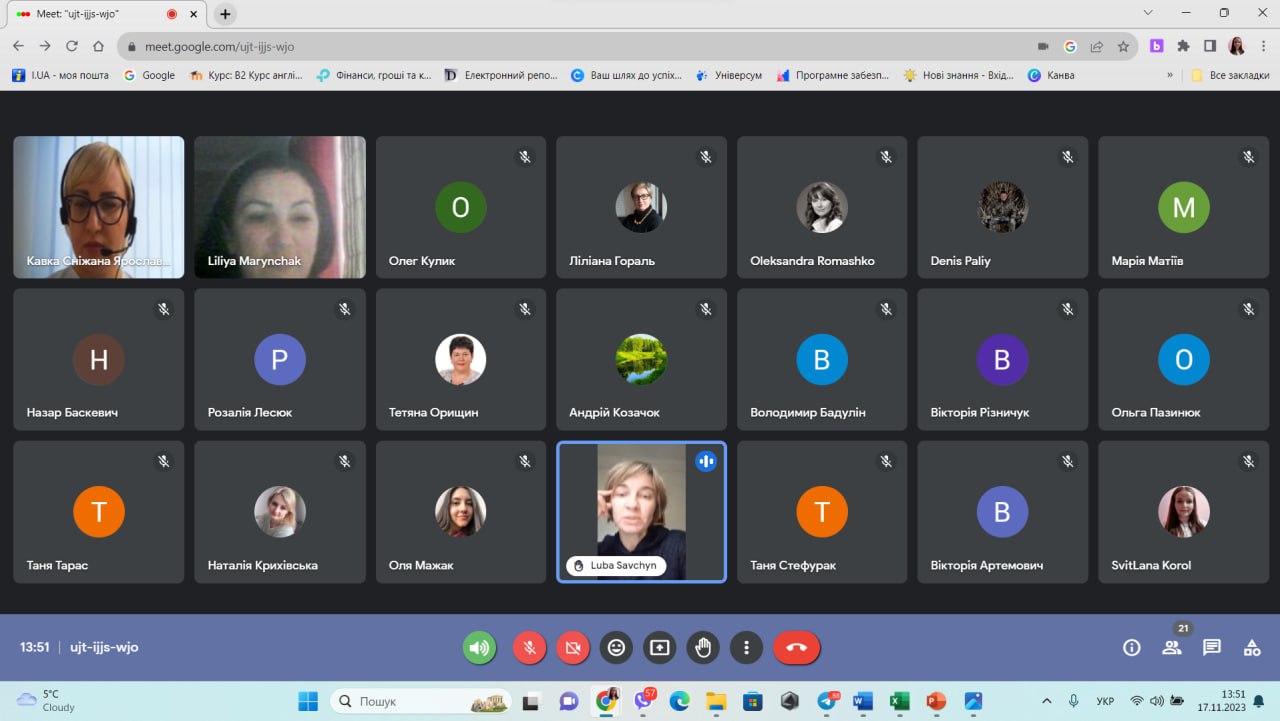Screen dimensions: 1280x721
Task: Open the Activities shapes icon
Action: click(x=1251, y=648)
